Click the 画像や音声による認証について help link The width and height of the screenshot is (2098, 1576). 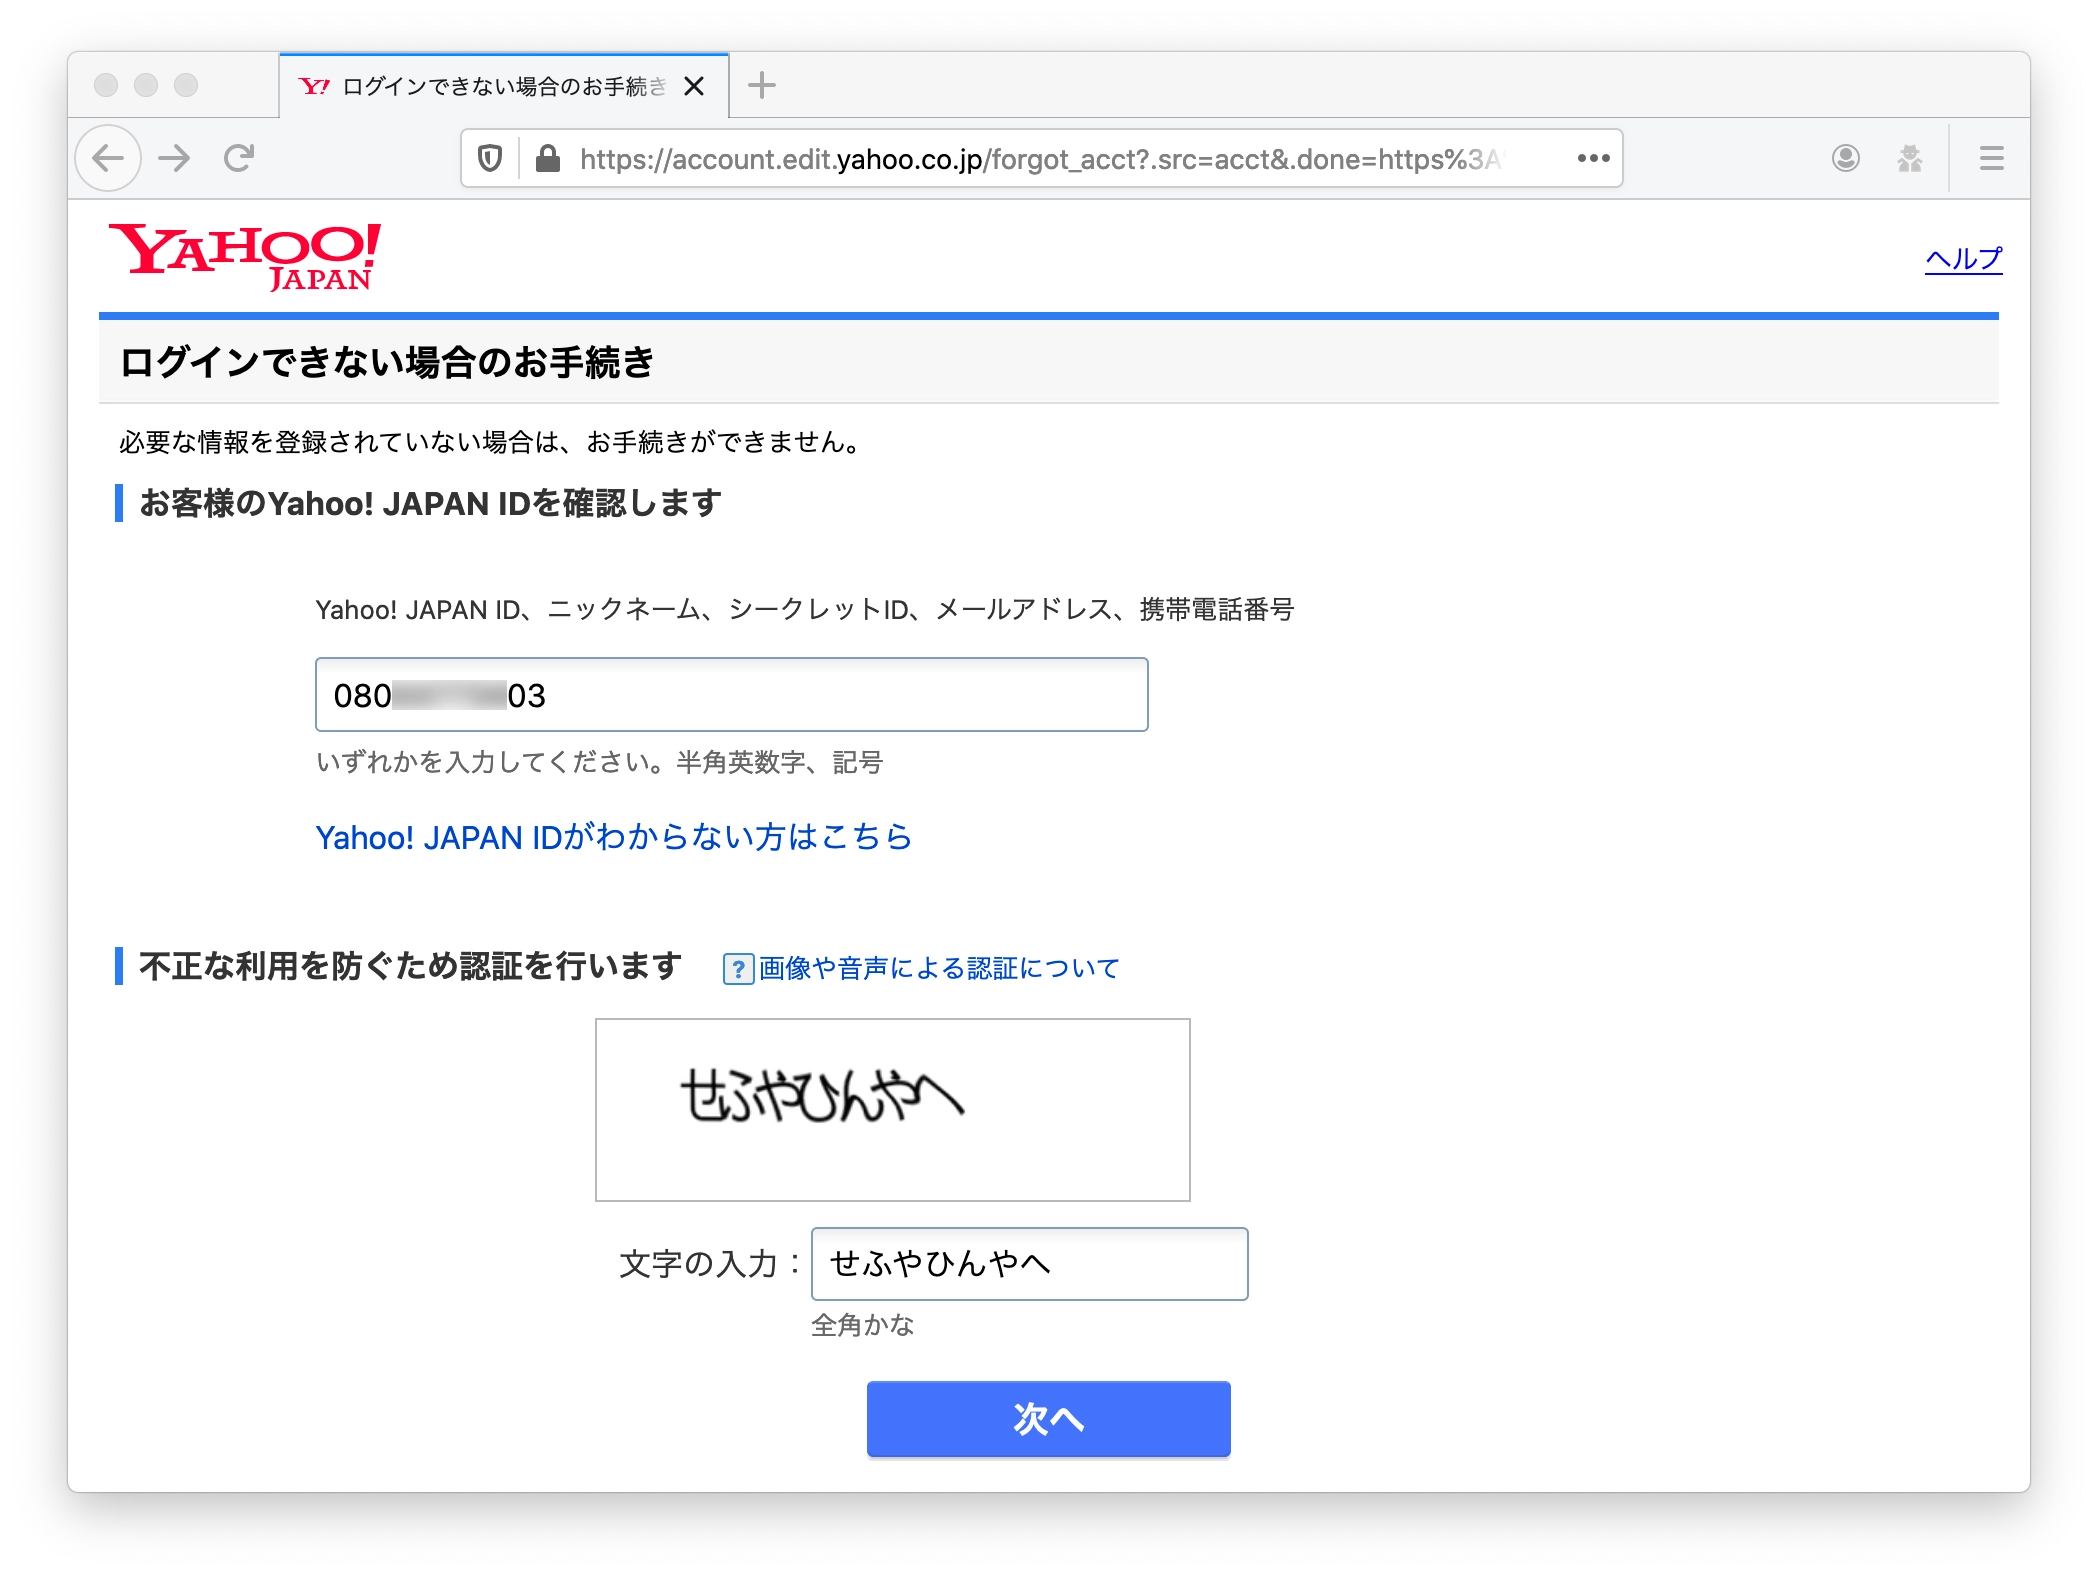pyautogui.click(x=937, y=968)
